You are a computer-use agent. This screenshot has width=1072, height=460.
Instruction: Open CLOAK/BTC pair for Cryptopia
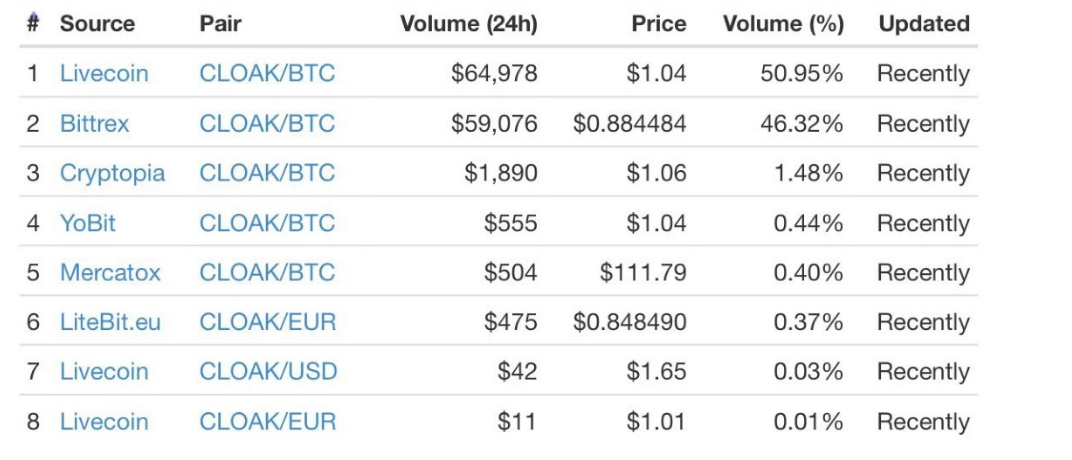(267, 173)
